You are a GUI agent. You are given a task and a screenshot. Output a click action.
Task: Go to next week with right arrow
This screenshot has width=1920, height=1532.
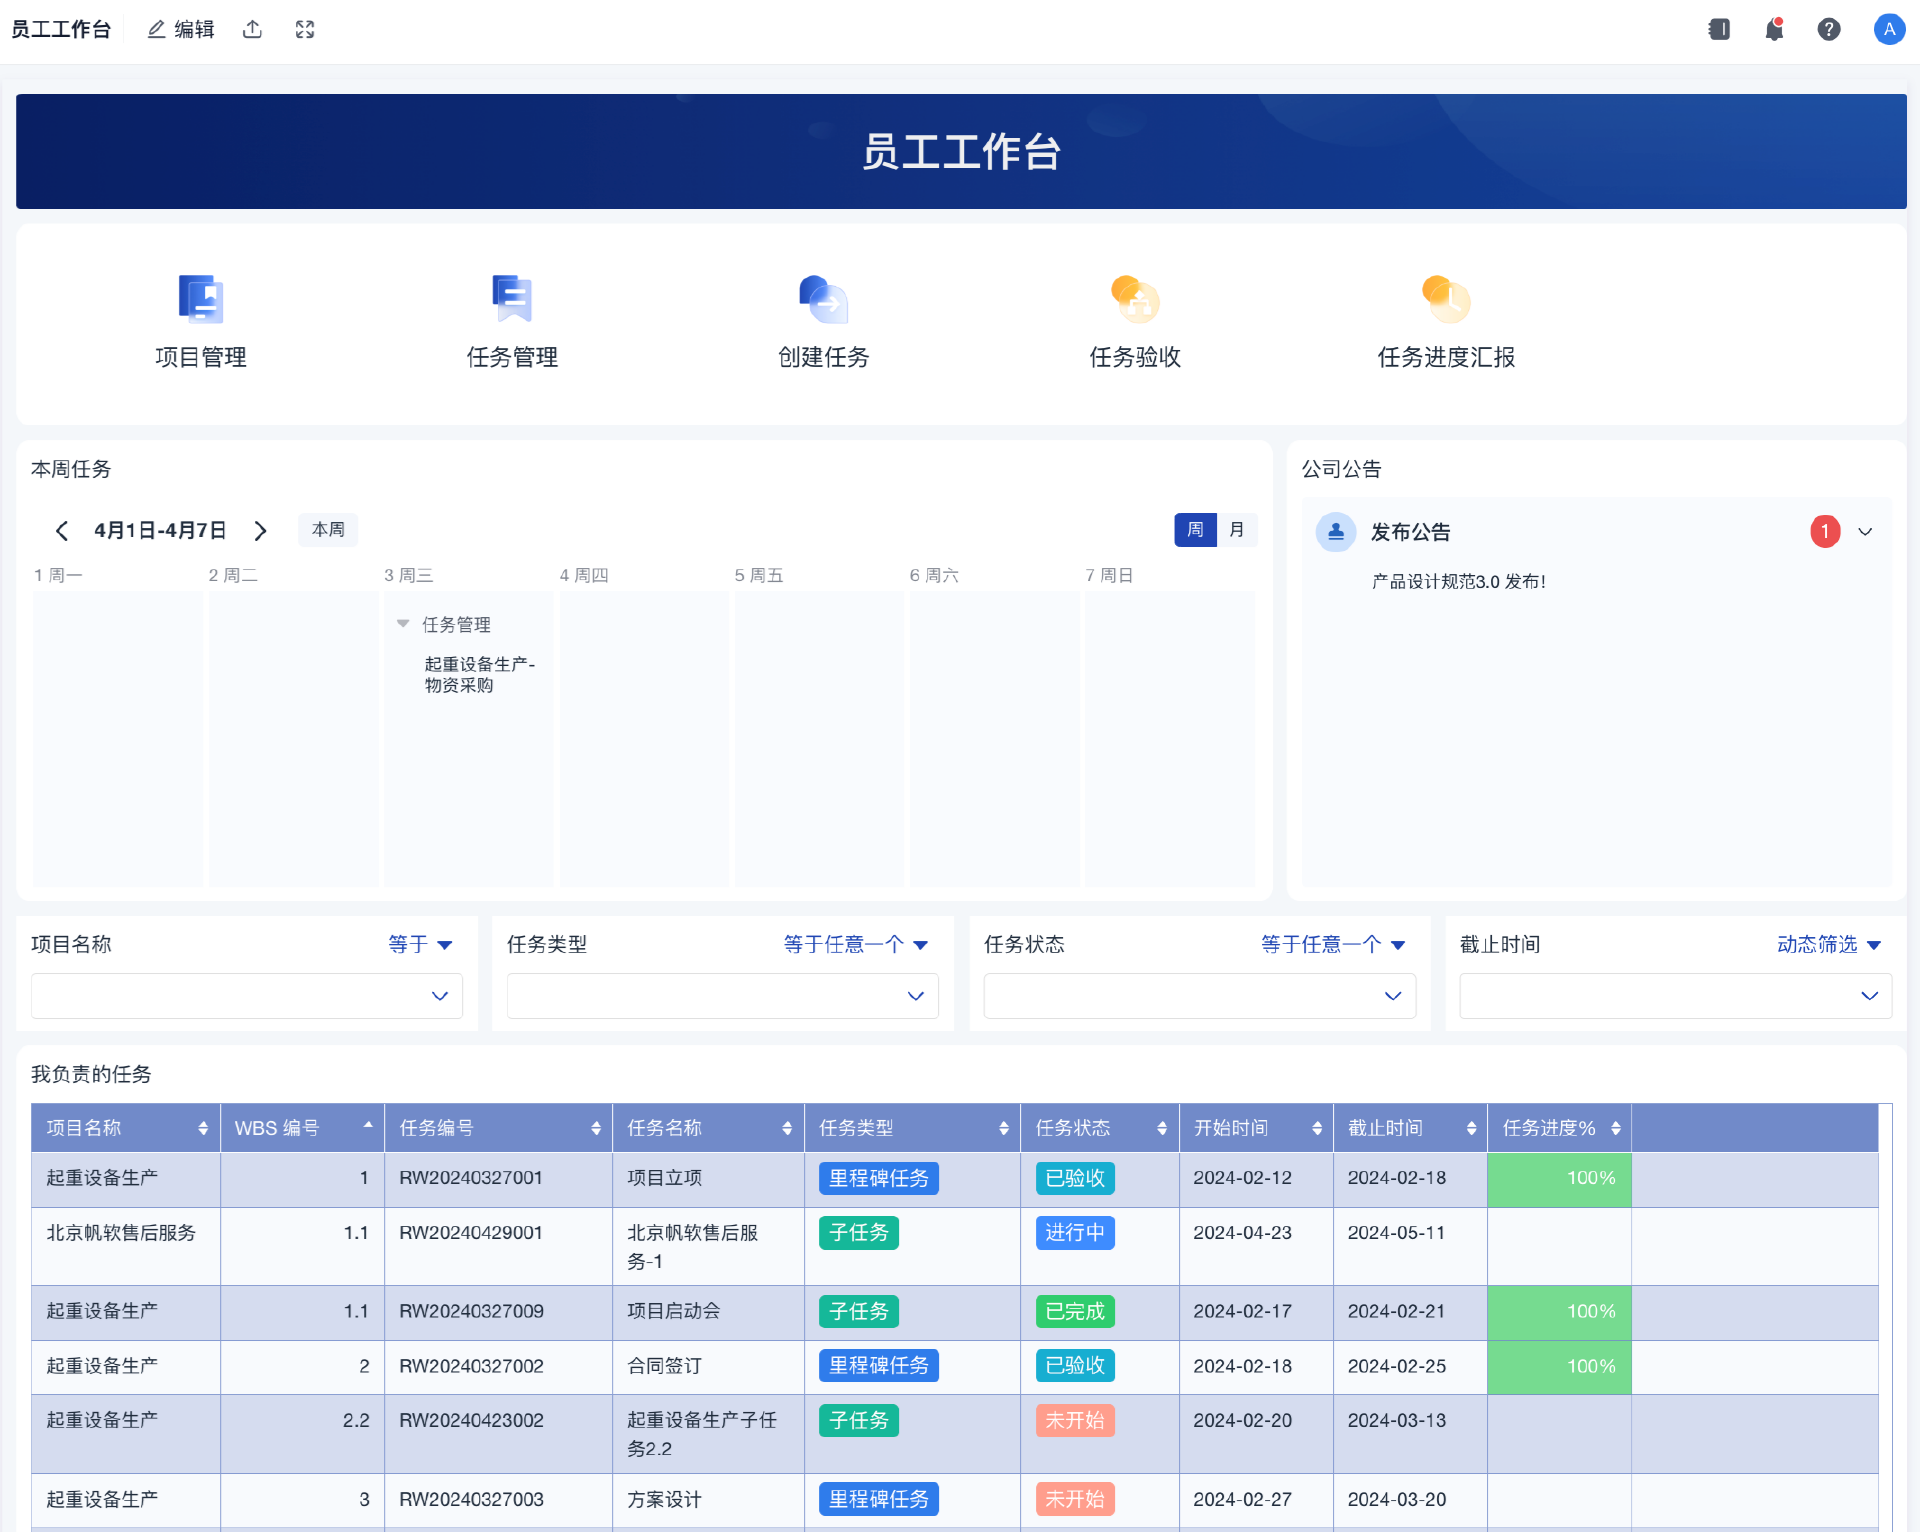[x=260, y=531]
